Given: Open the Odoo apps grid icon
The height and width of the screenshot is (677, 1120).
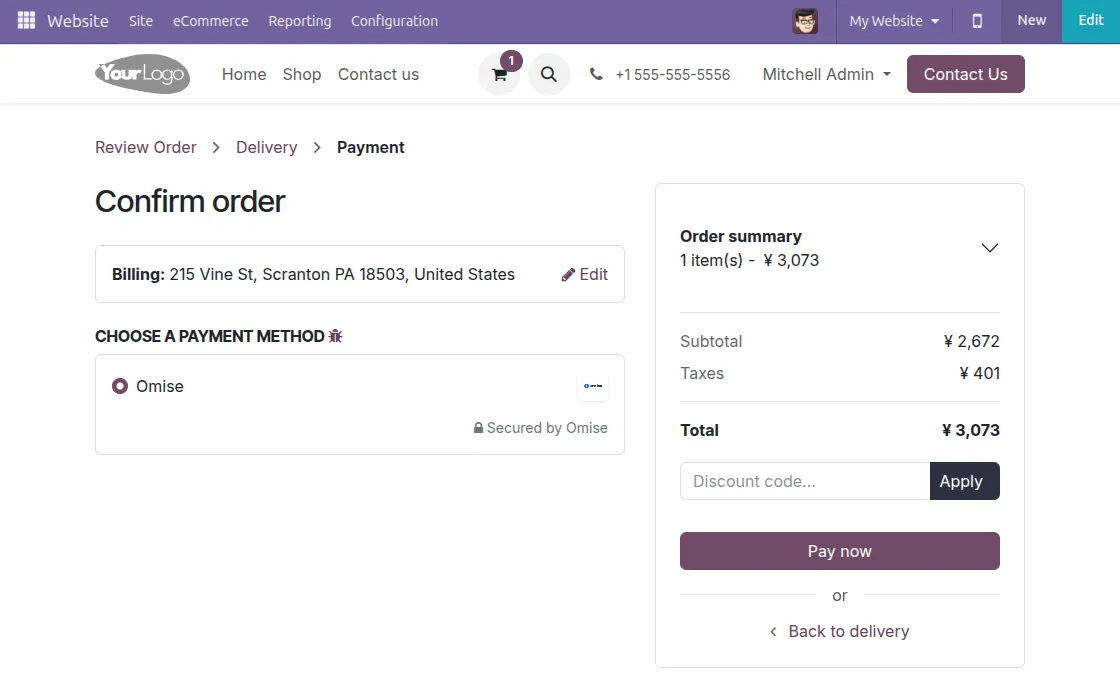Looking at the screenshot, I should 25,20.
